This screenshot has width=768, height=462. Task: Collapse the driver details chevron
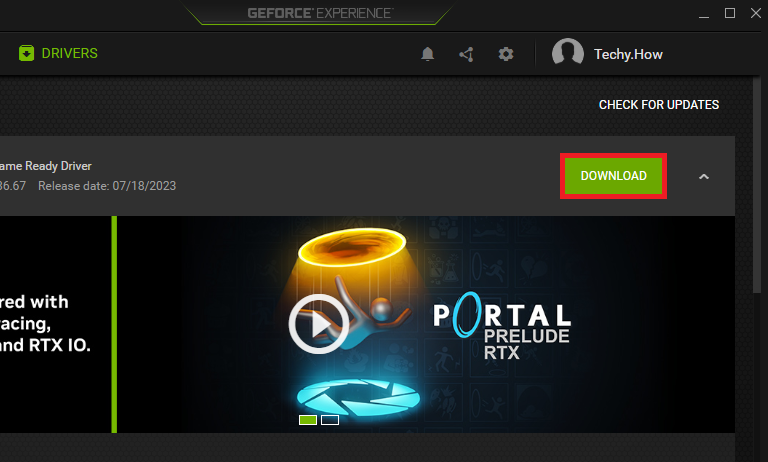[704, 176]
